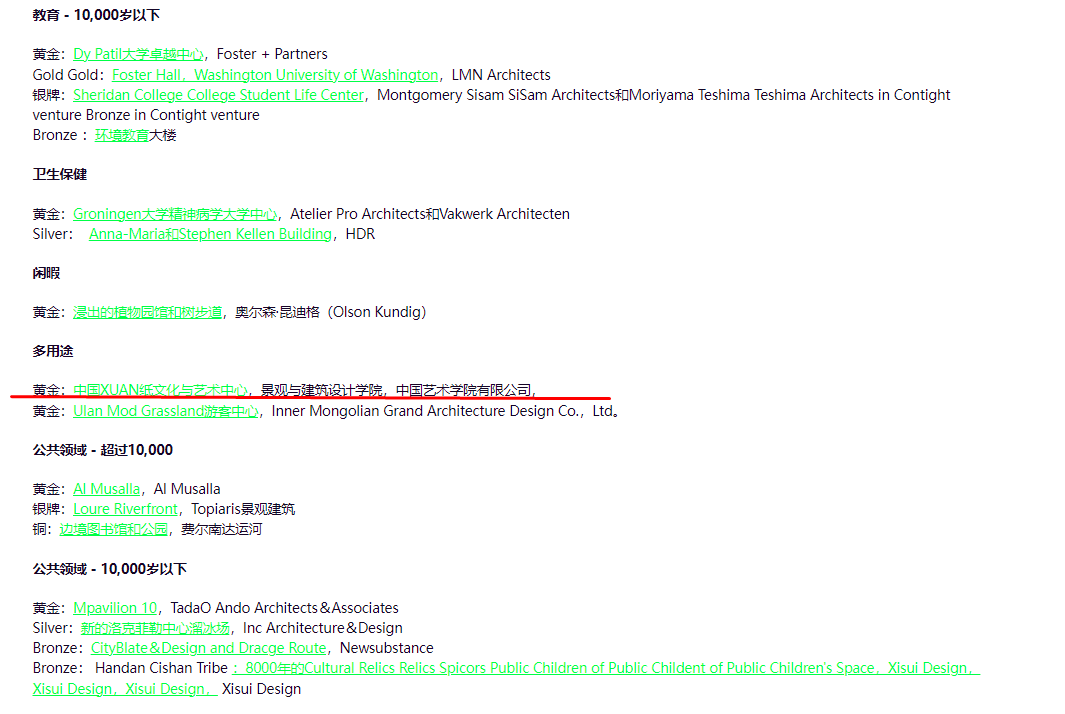Select the Inc Architecture&Design text
1065x714 pixels.
pyautogui.click(x=323, y=628)
